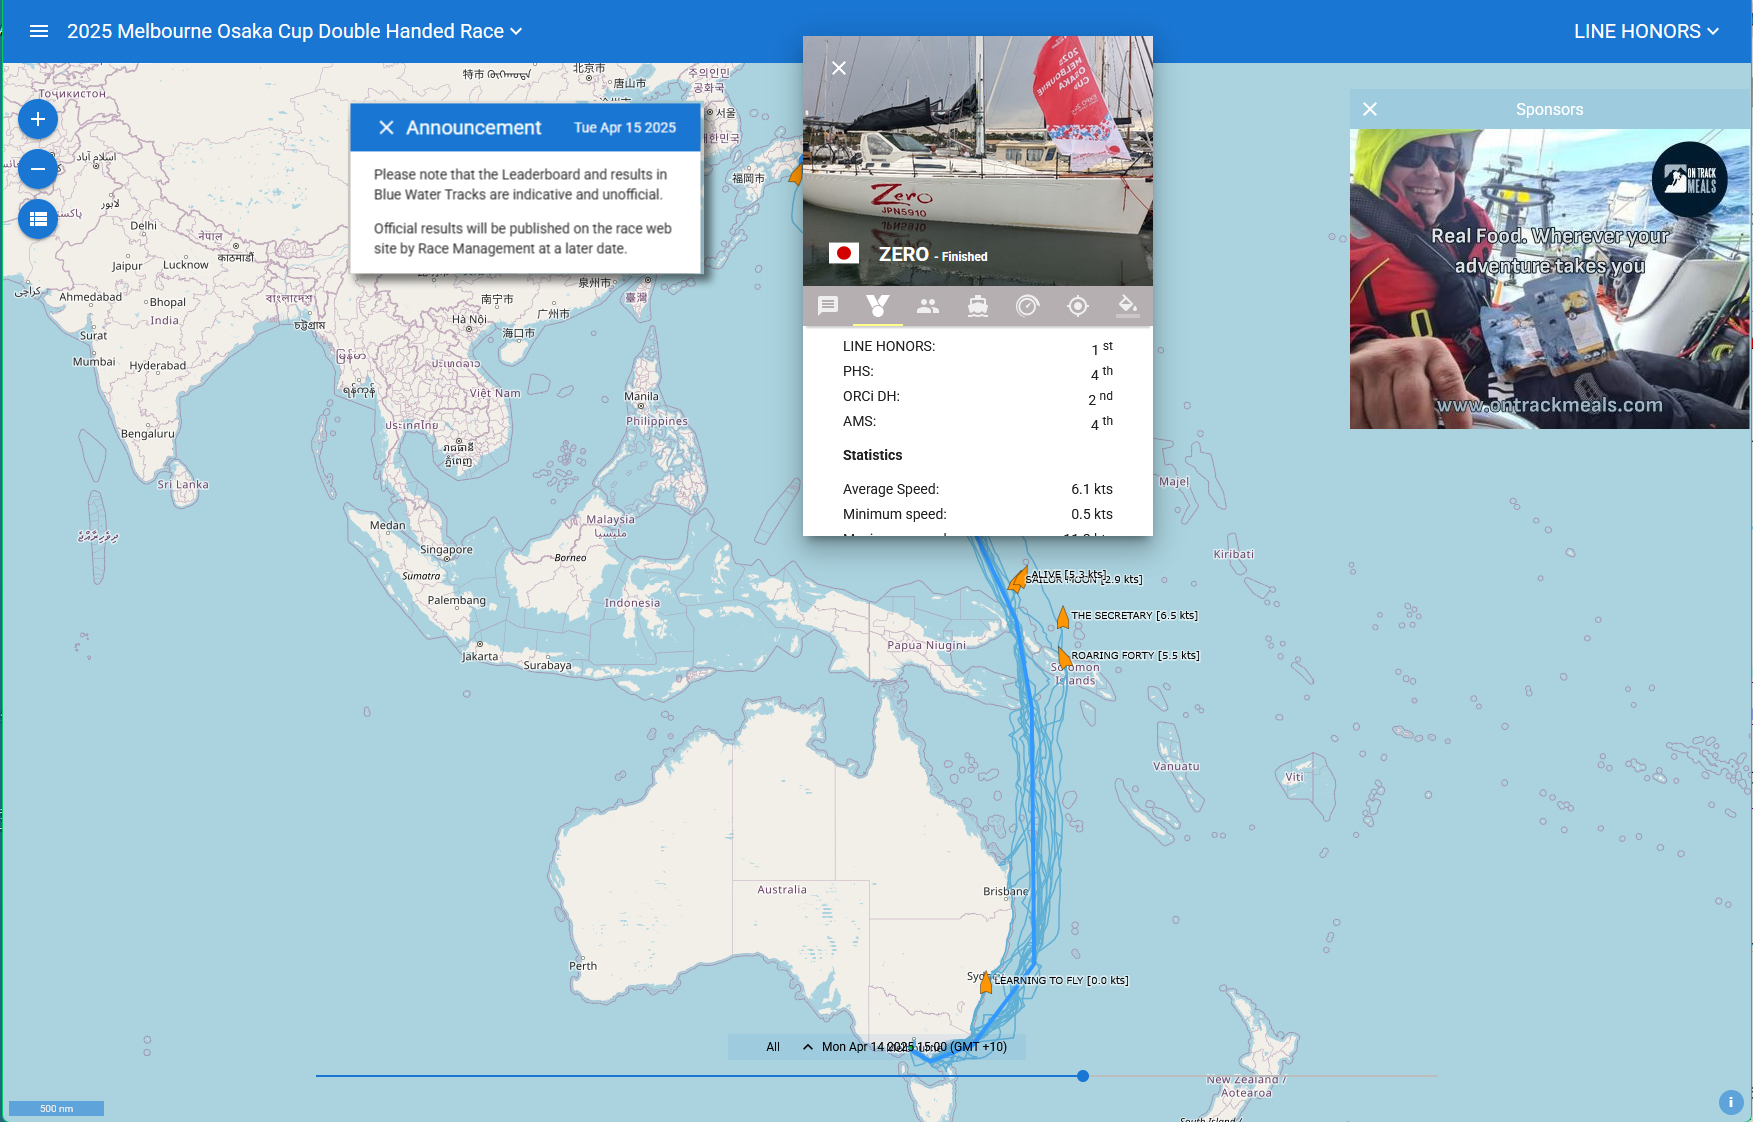Viewport: 1753px width, 1122px height.
Task: Click the info button in corner
Action: tap(1731, 1102)
